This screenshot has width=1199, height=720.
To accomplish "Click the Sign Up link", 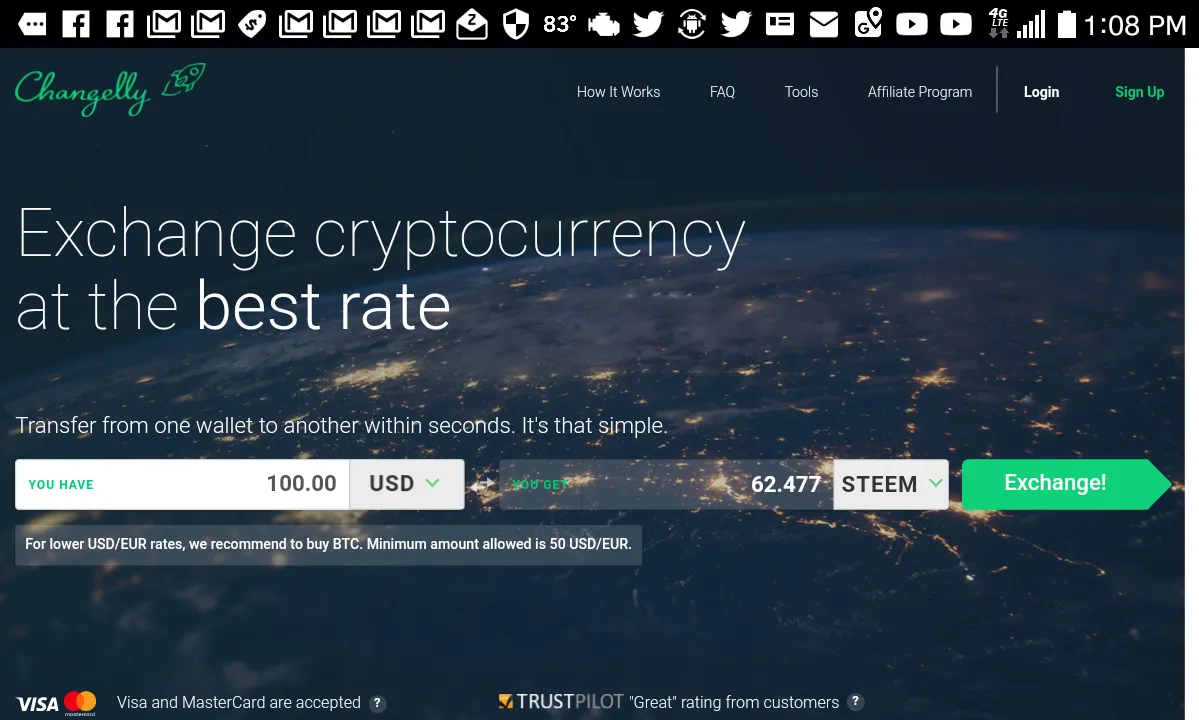I will 1139,92.
